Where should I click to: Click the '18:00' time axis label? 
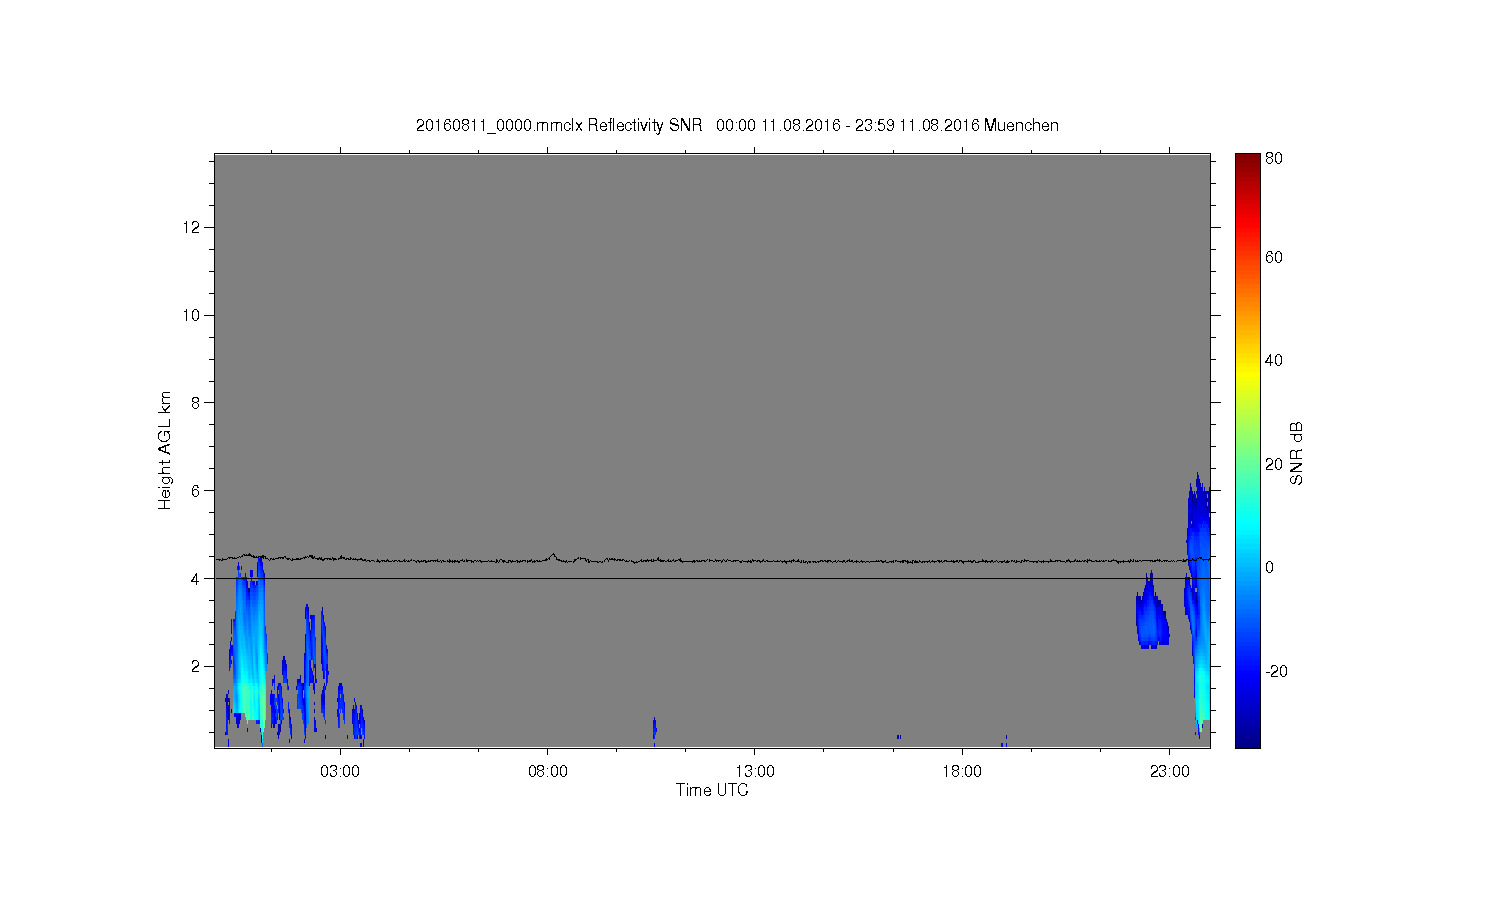(962, 772)
